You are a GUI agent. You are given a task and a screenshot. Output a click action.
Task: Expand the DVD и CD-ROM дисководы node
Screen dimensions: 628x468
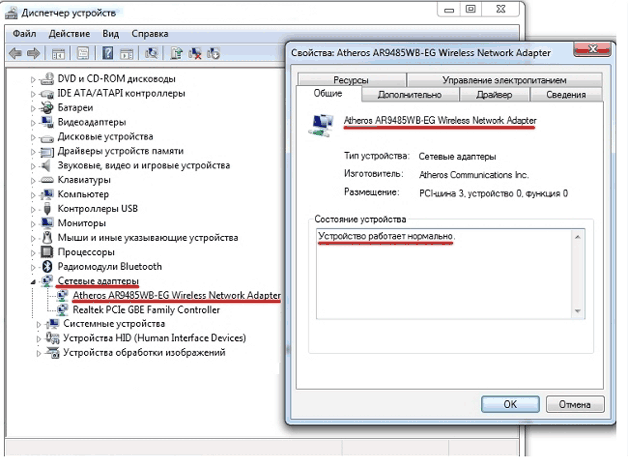tap(33, 80)
